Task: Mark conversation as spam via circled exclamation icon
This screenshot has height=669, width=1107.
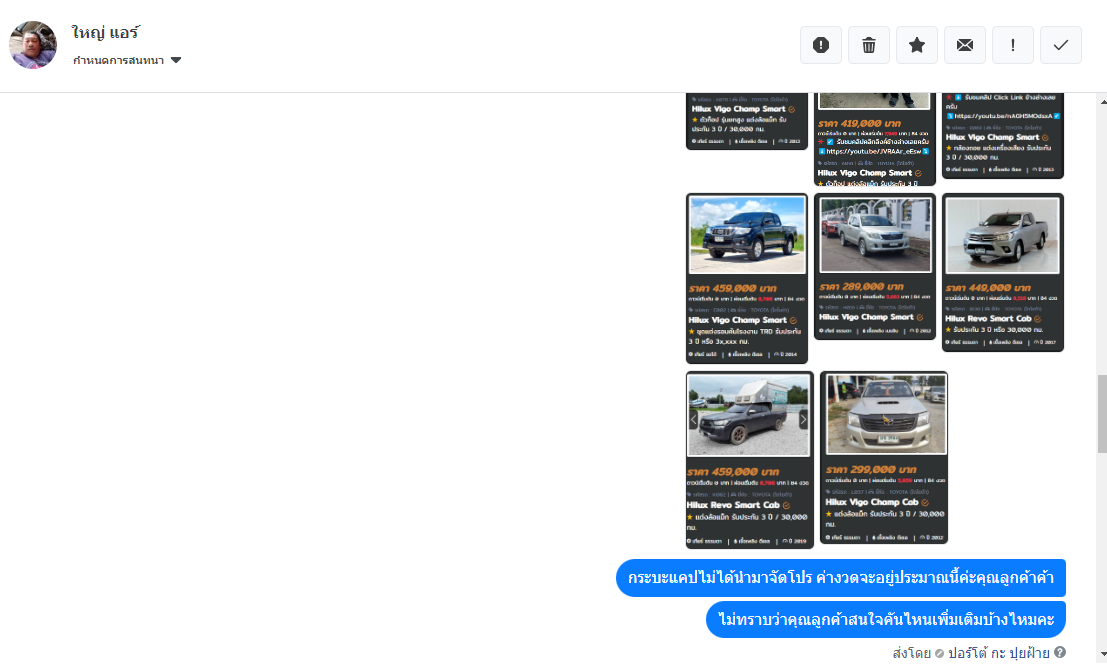Action: pyautogui.click(x=820, y=45)
